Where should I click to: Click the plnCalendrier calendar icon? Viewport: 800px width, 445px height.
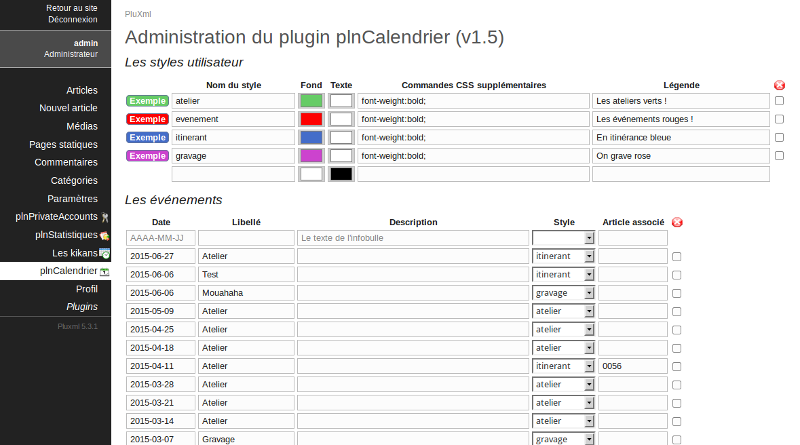(104, 271)
